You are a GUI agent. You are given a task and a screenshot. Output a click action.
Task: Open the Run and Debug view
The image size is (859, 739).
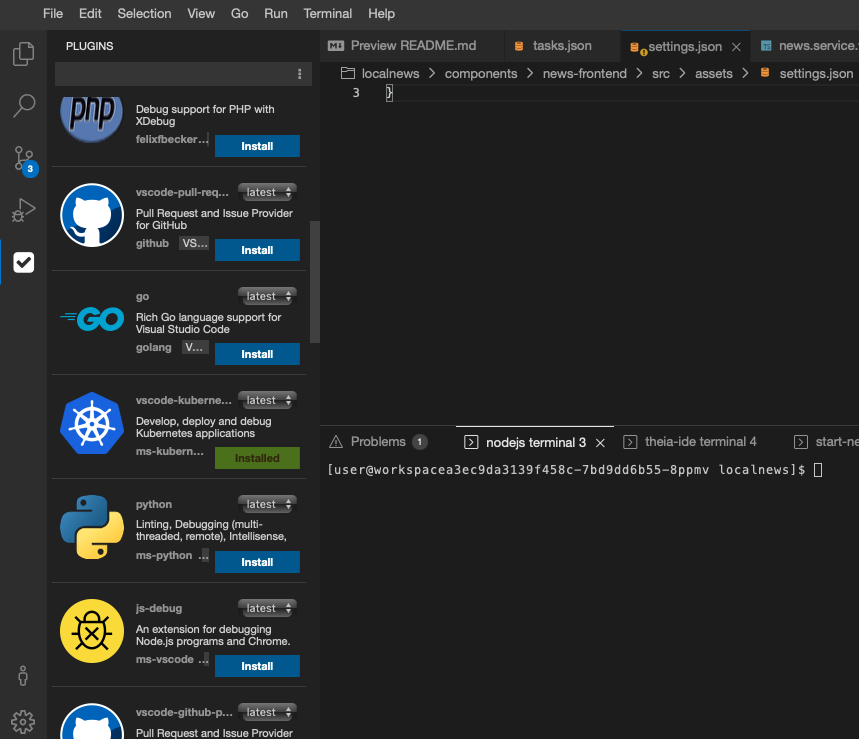pyautogui.click(x=24, y=210)
